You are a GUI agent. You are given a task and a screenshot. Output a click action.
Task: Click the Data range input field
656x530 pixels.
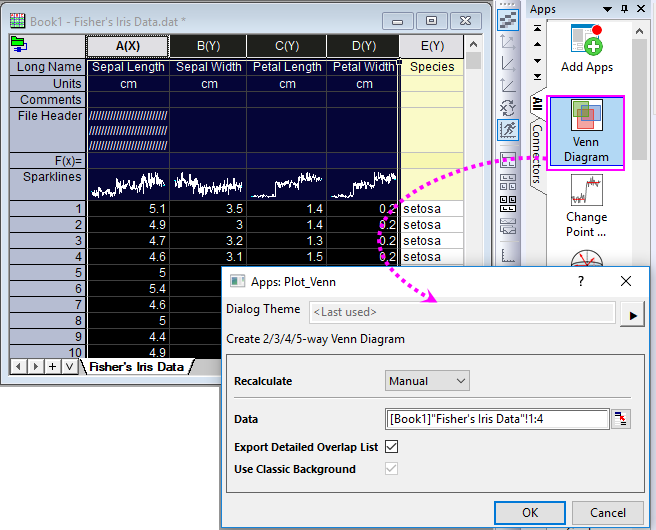pos(497,419)
